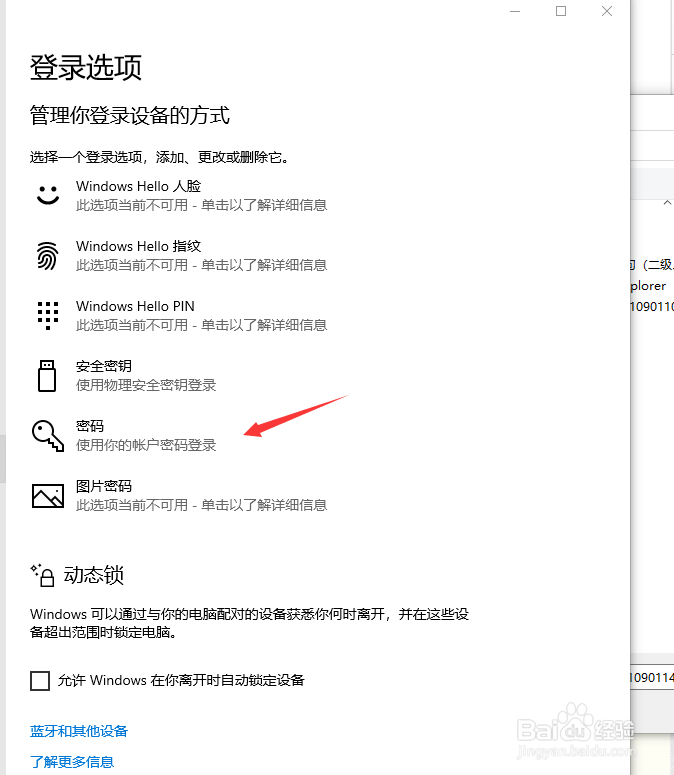Image resolution: width=674 pixels, height=775 pixels.
Task: Click the security key USB icon
Action: click(47, 376)
